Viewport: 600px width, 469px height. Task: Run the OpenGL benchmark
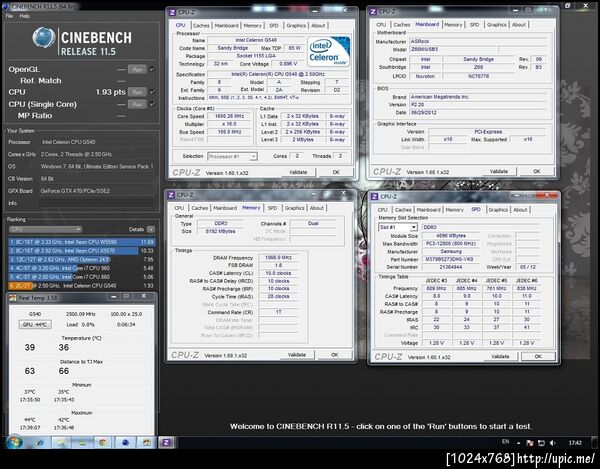(137, 69)
